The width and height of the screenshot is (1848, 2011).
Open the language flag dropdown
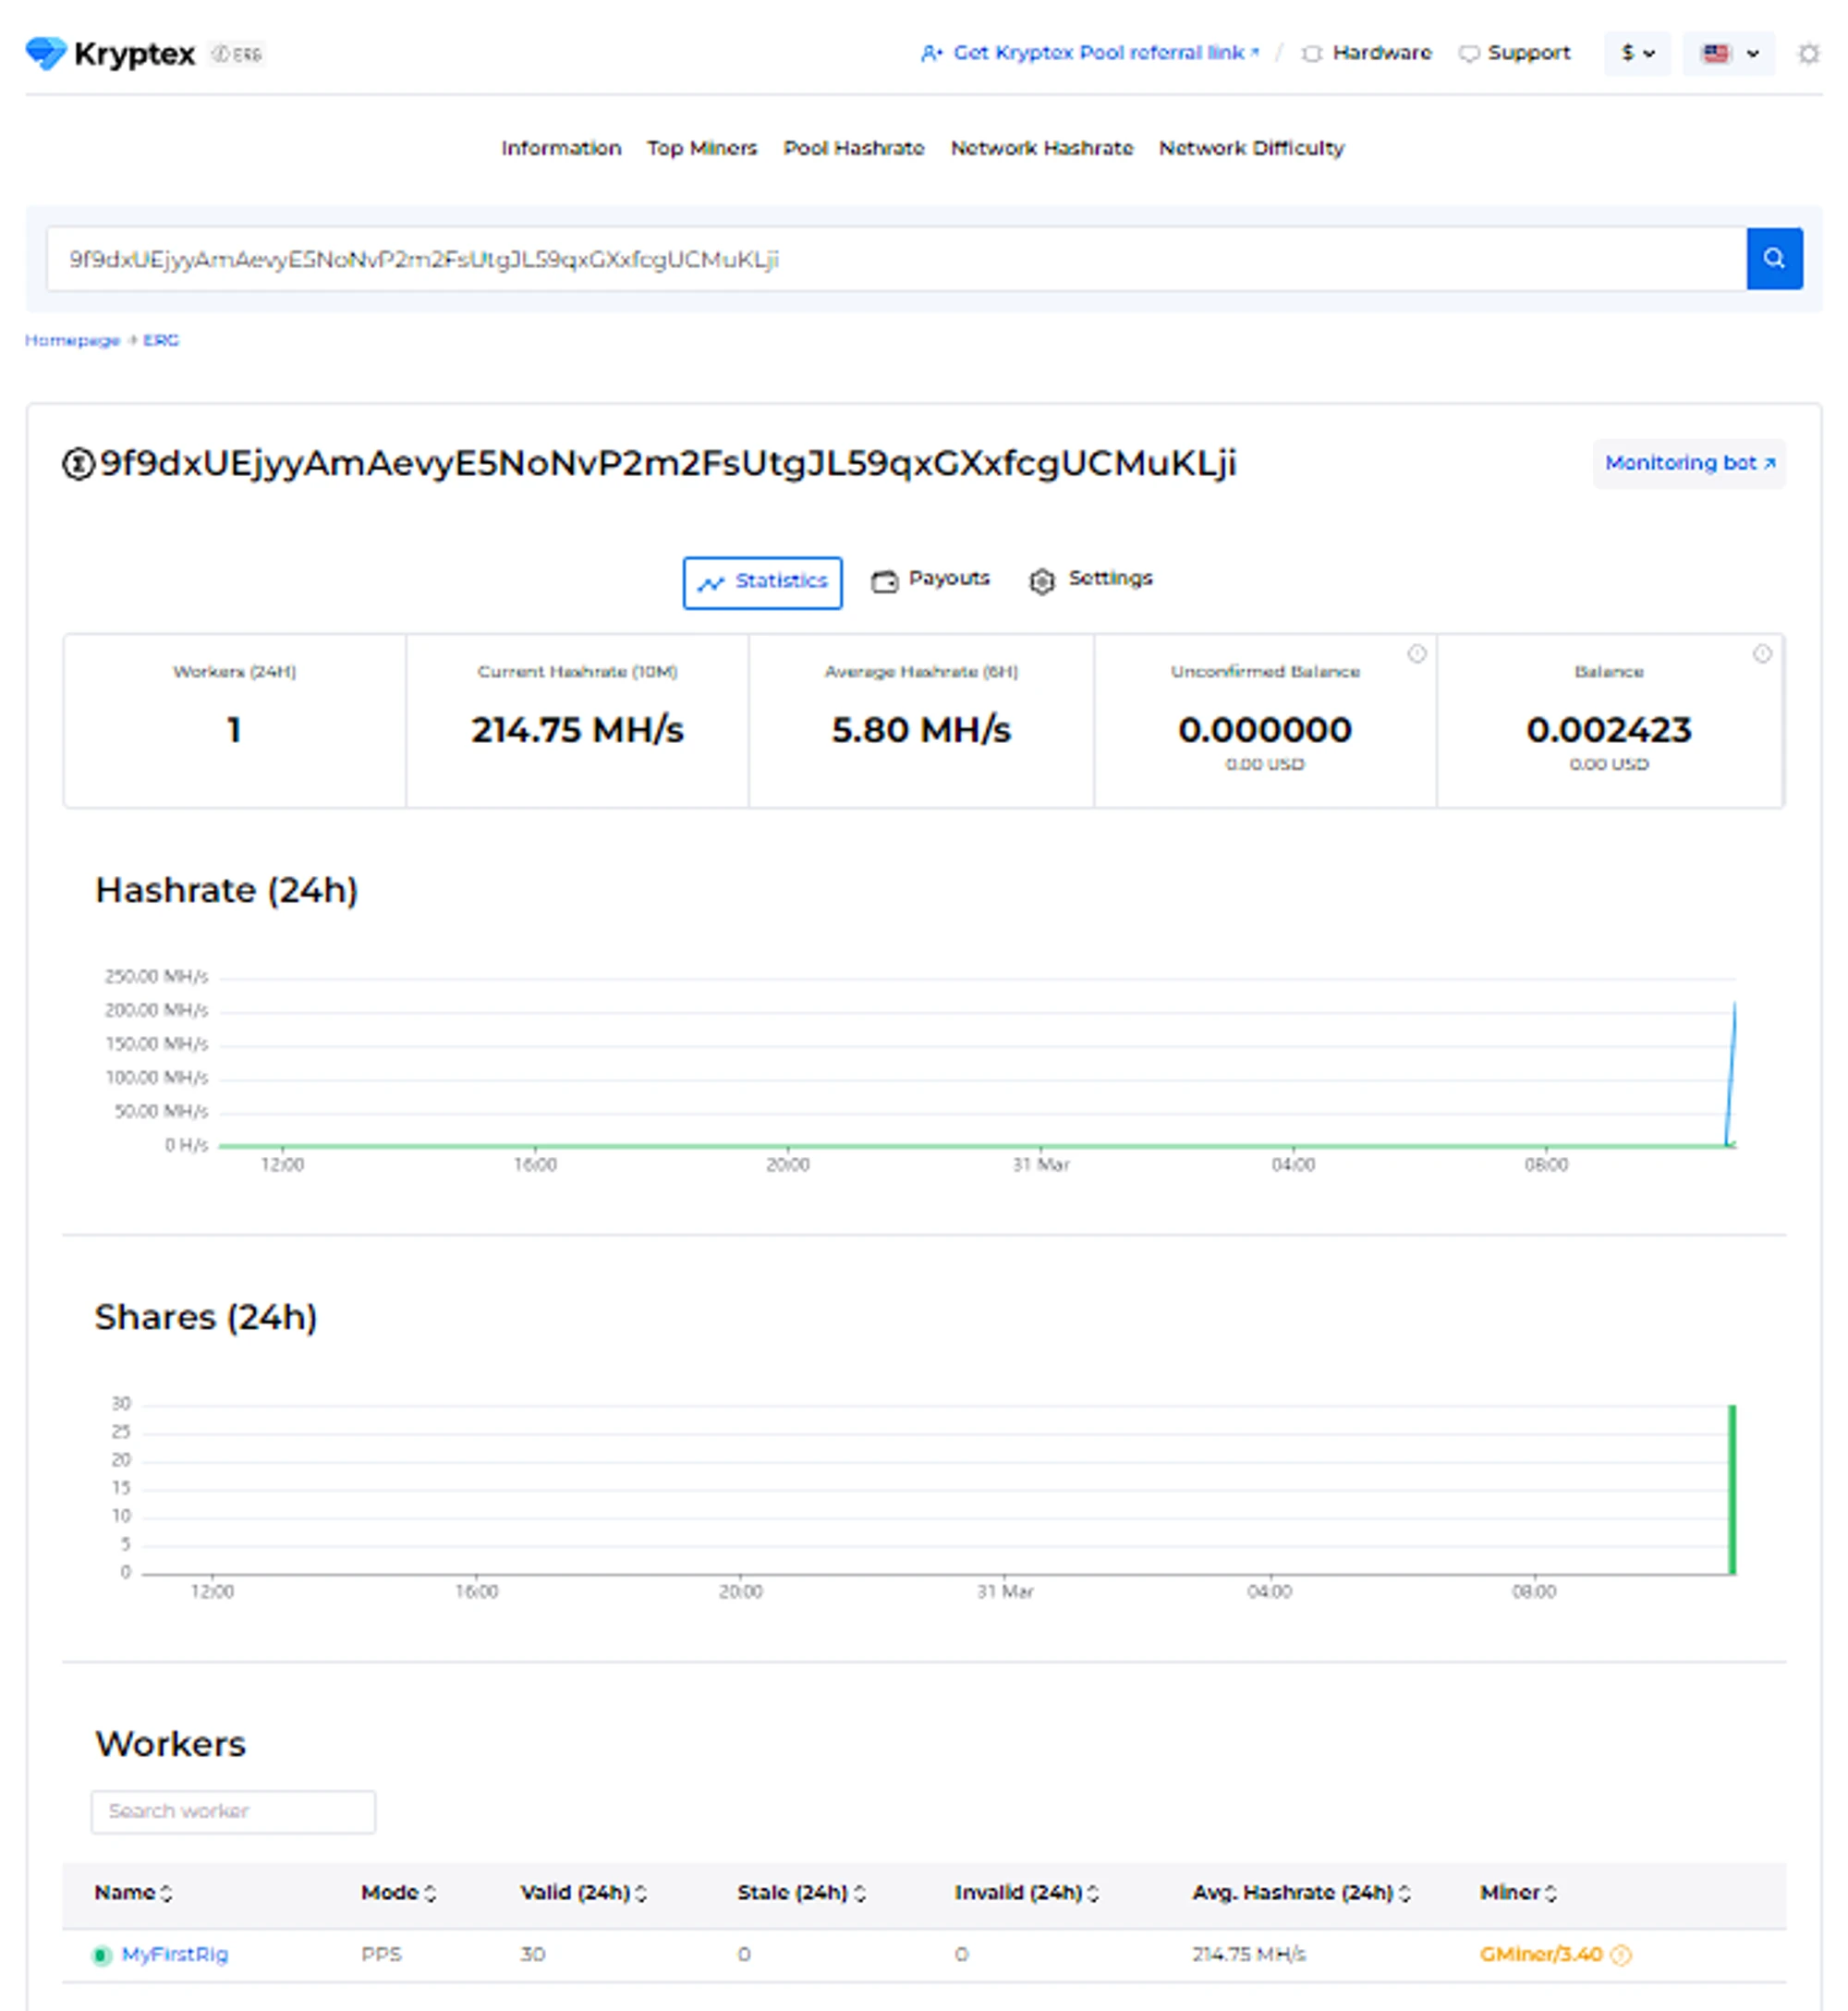coord(1729,53)
